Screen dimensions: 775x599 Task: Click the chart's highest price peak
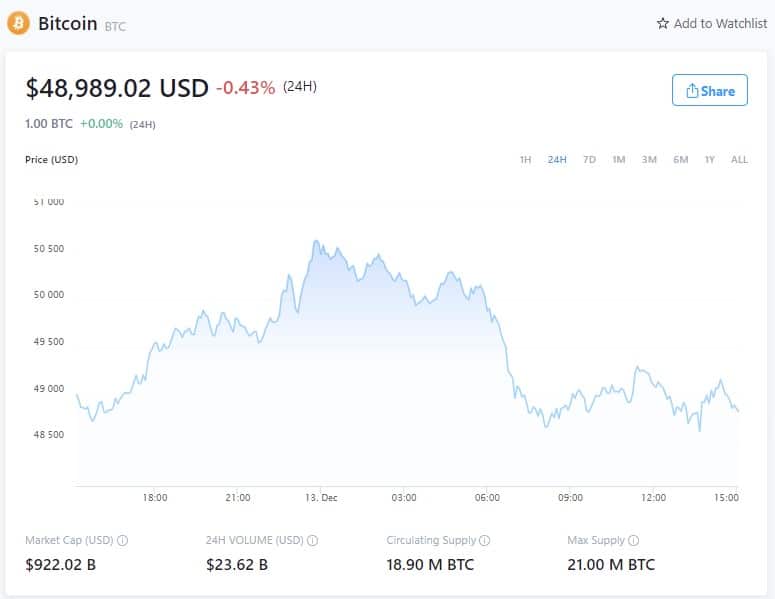(315, 241)
